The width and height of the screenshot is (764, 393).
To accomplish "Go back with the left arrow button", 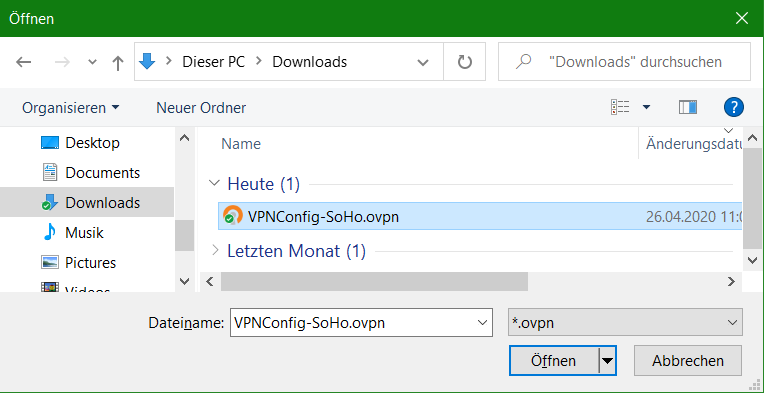I will pyautogui.click(x=23, y=62).
